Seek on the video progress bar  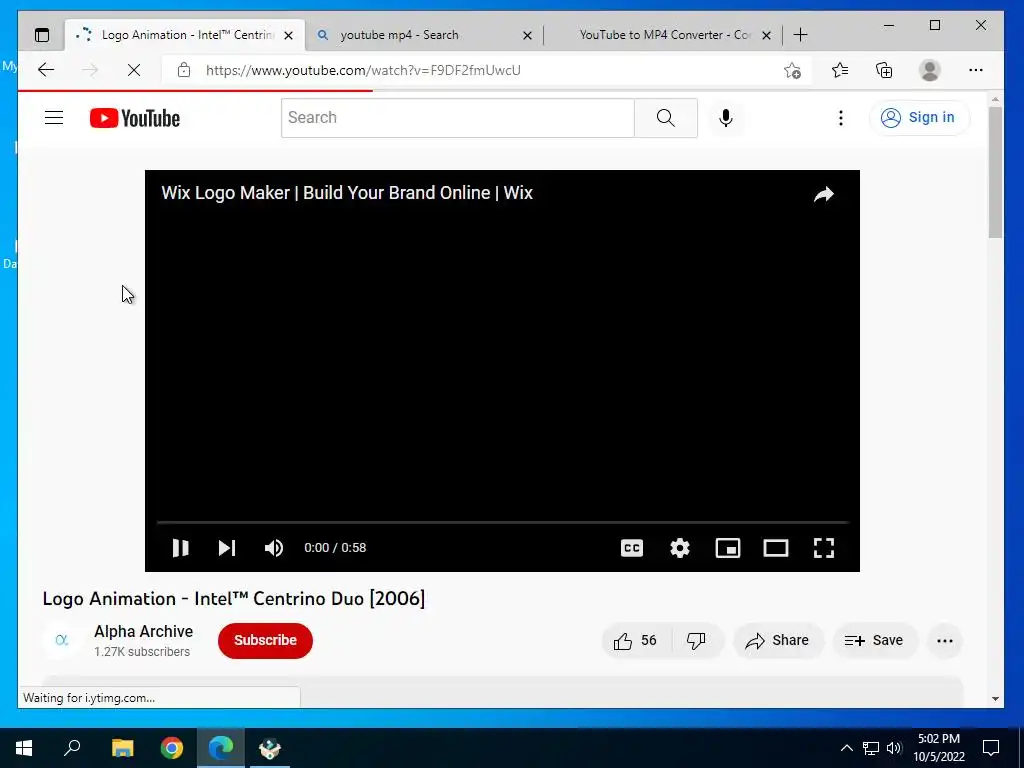coord(502,522)
